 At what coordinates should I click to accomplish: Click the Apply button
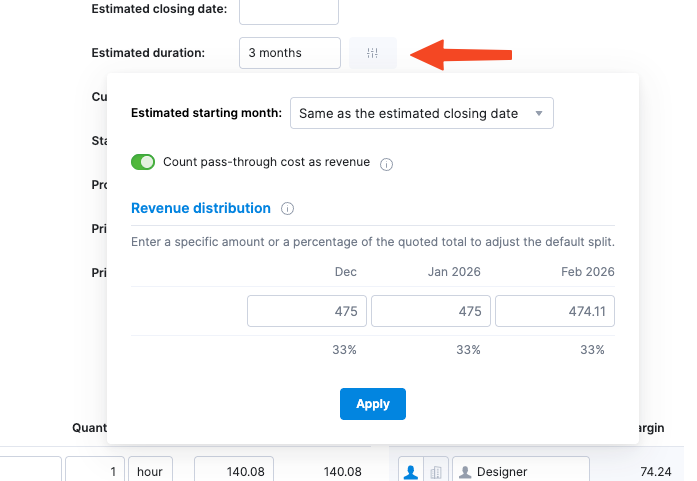[x=373, y=404]
